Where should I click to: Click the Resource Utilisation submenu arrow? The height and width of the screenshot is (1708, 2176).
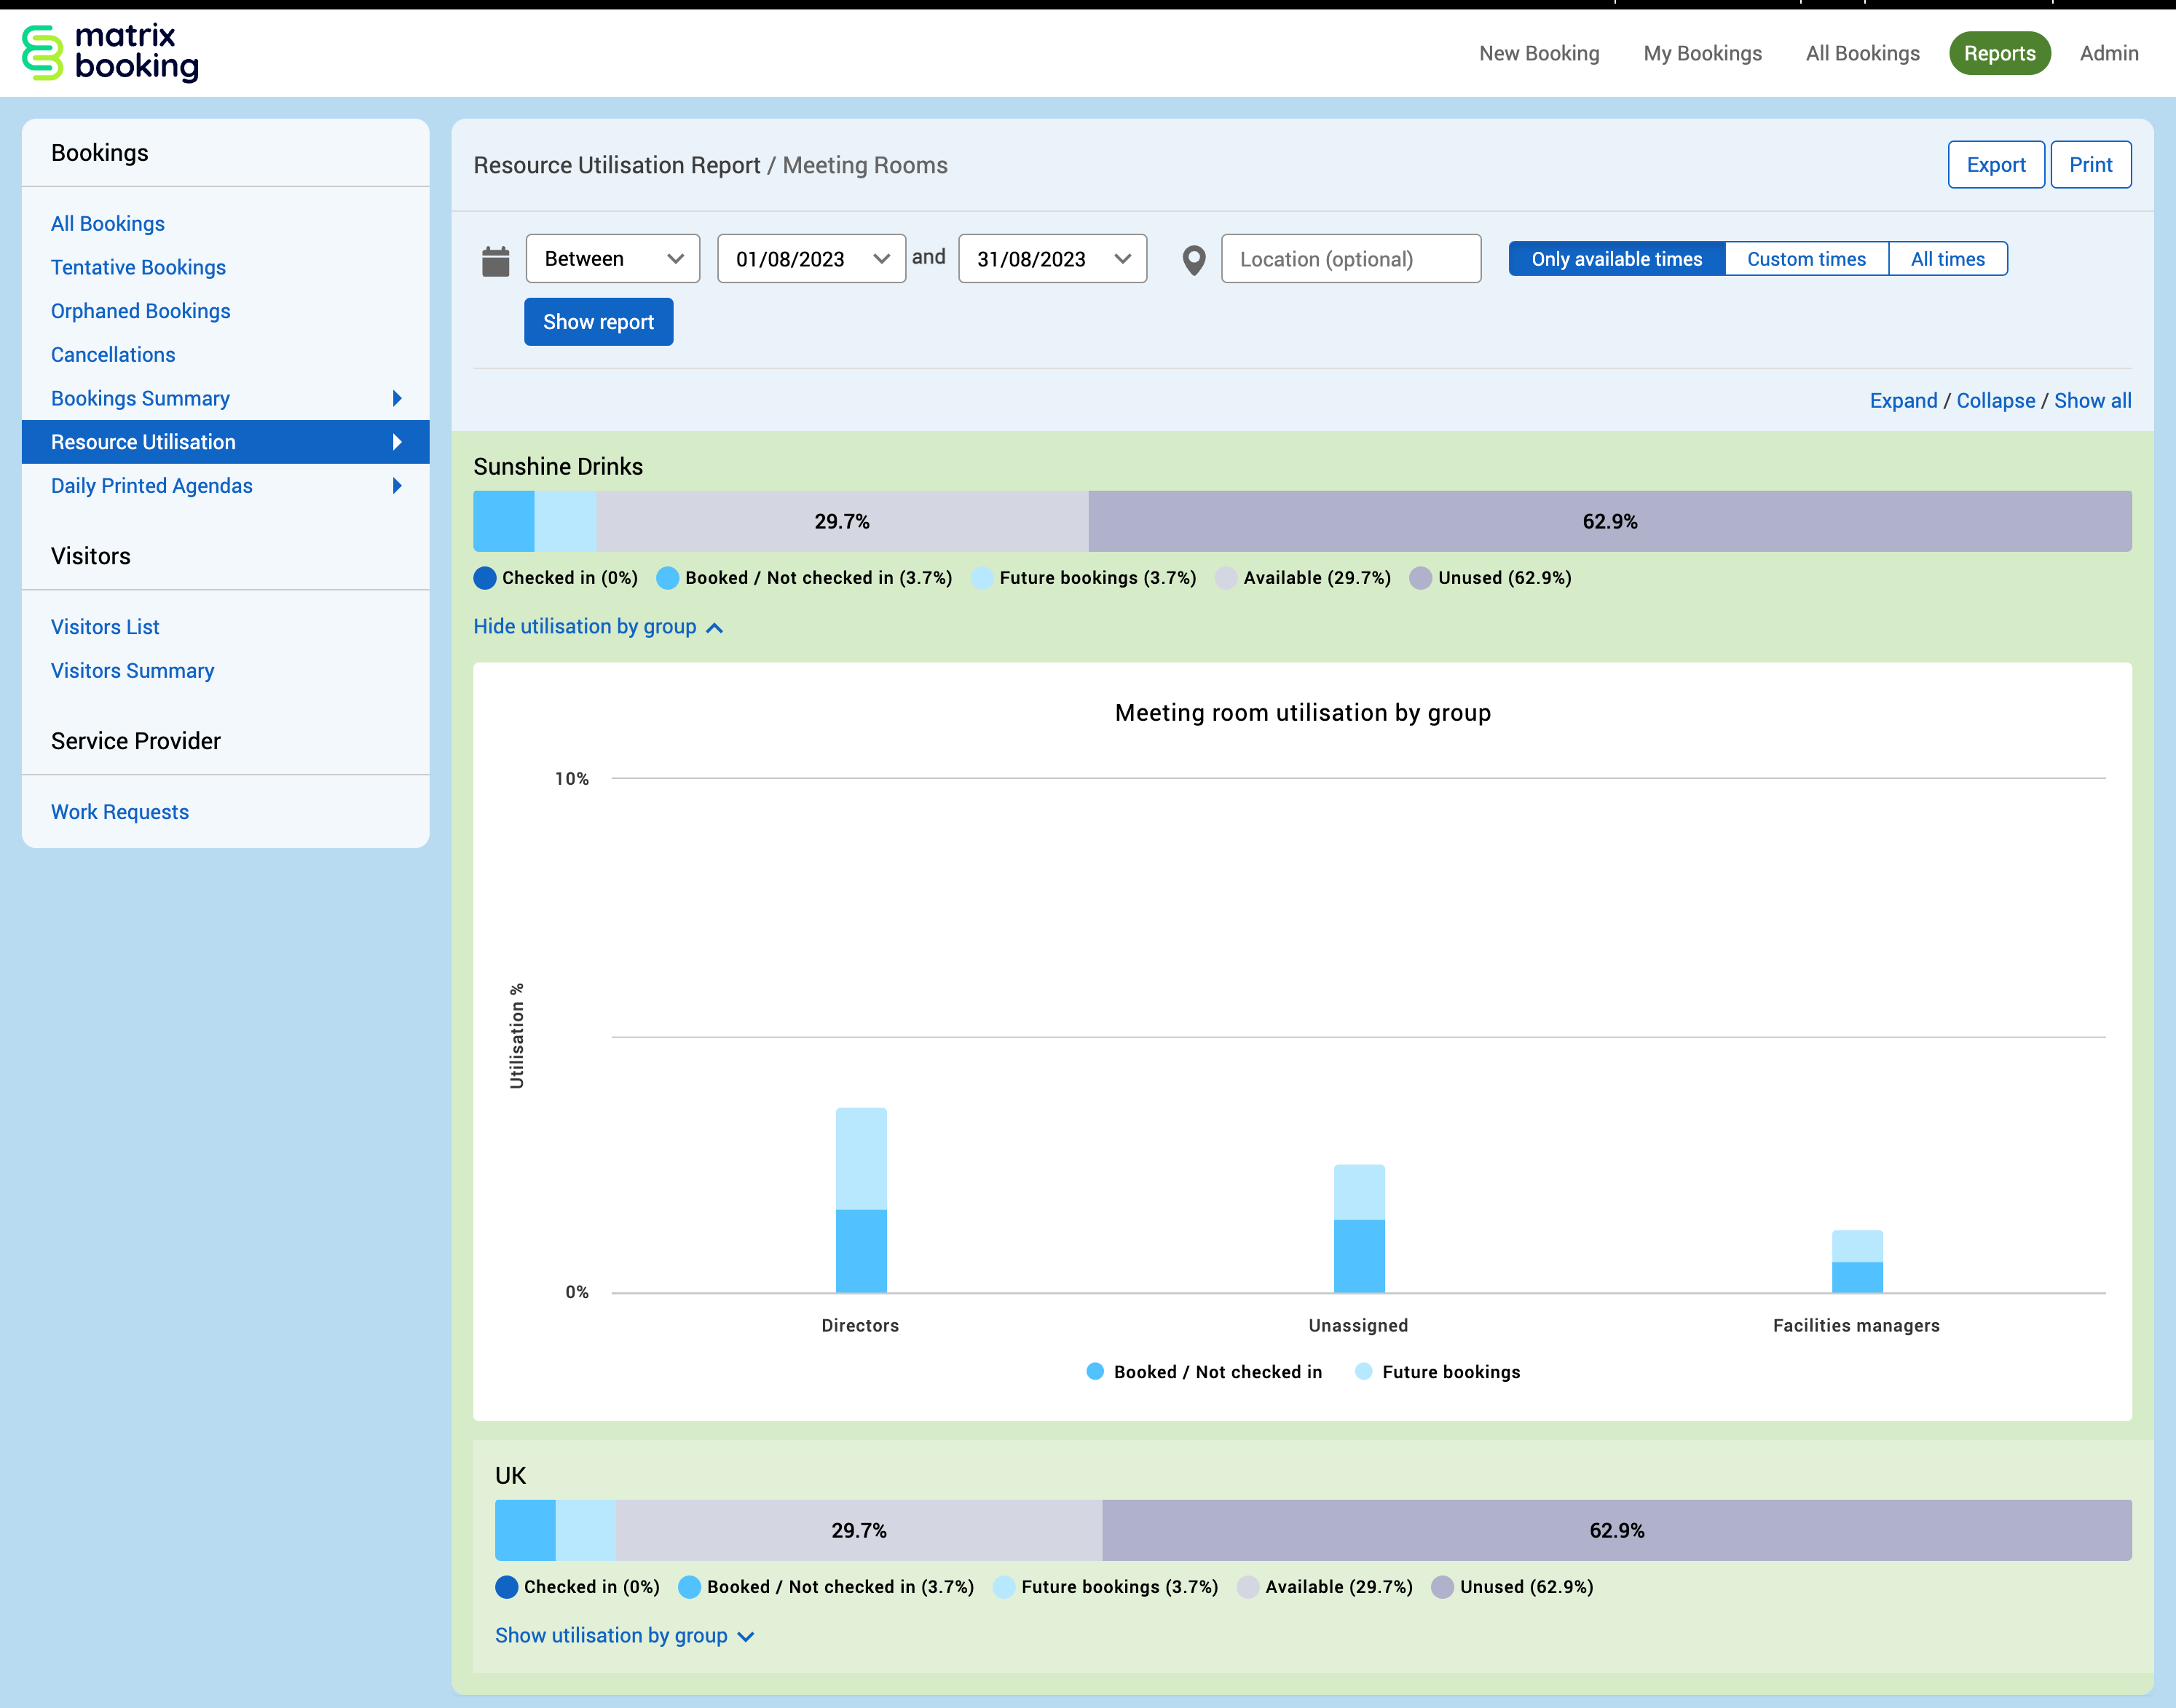point(397,442)
